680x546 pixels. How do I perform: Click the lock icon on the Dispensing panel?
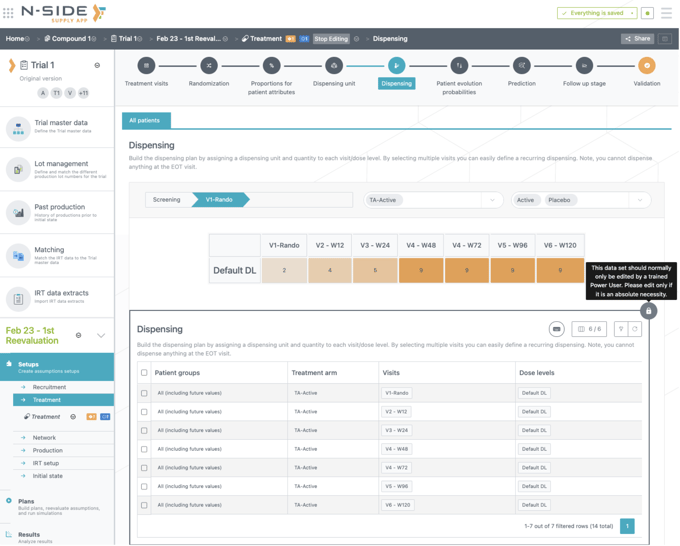click(648, 311)
